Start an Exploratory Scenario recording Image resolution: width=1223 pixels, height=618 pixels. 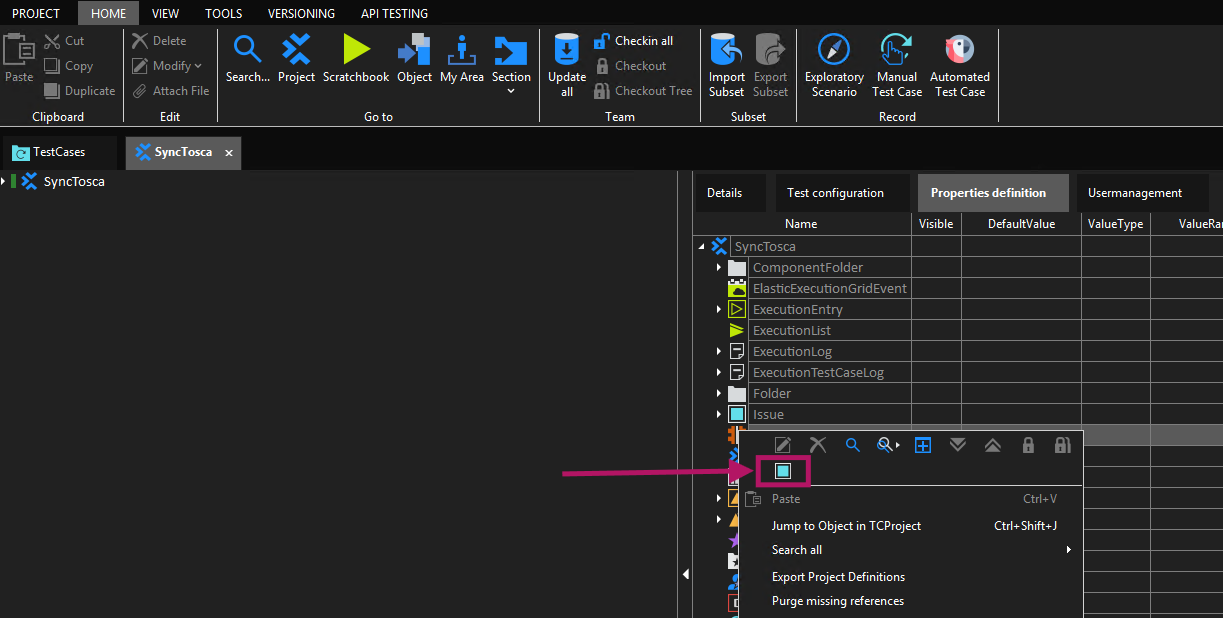click(833, 50)
